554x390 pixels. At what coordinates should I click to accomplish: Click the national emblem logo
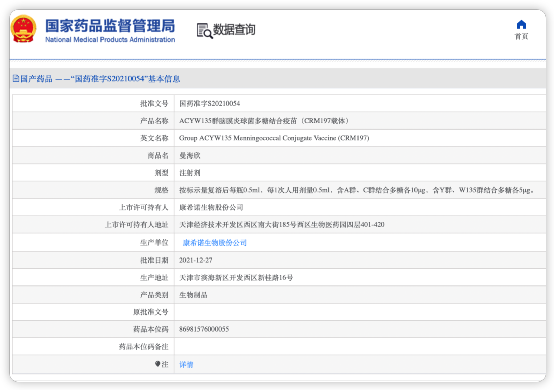(x=24, y=29)
